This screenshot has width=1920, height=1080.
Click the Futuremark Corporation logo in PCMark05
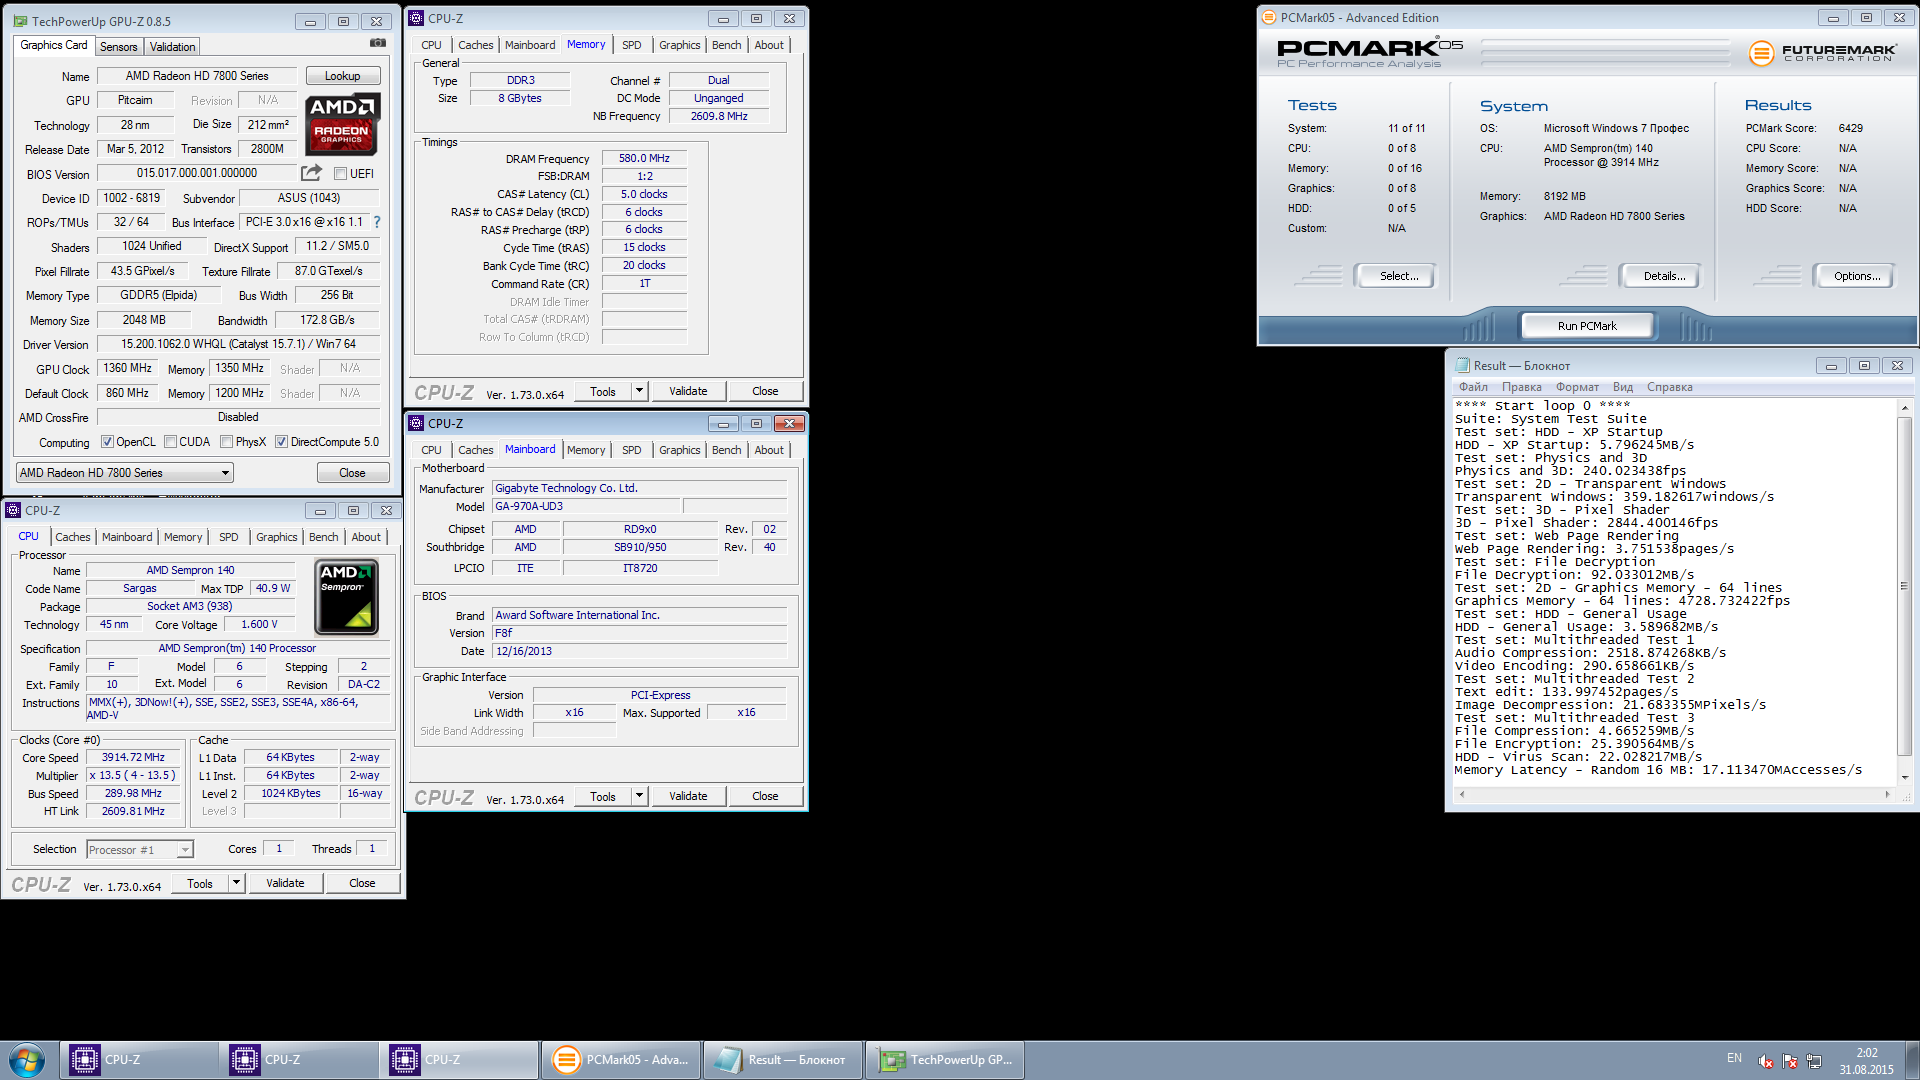(x=1822, y=53)
